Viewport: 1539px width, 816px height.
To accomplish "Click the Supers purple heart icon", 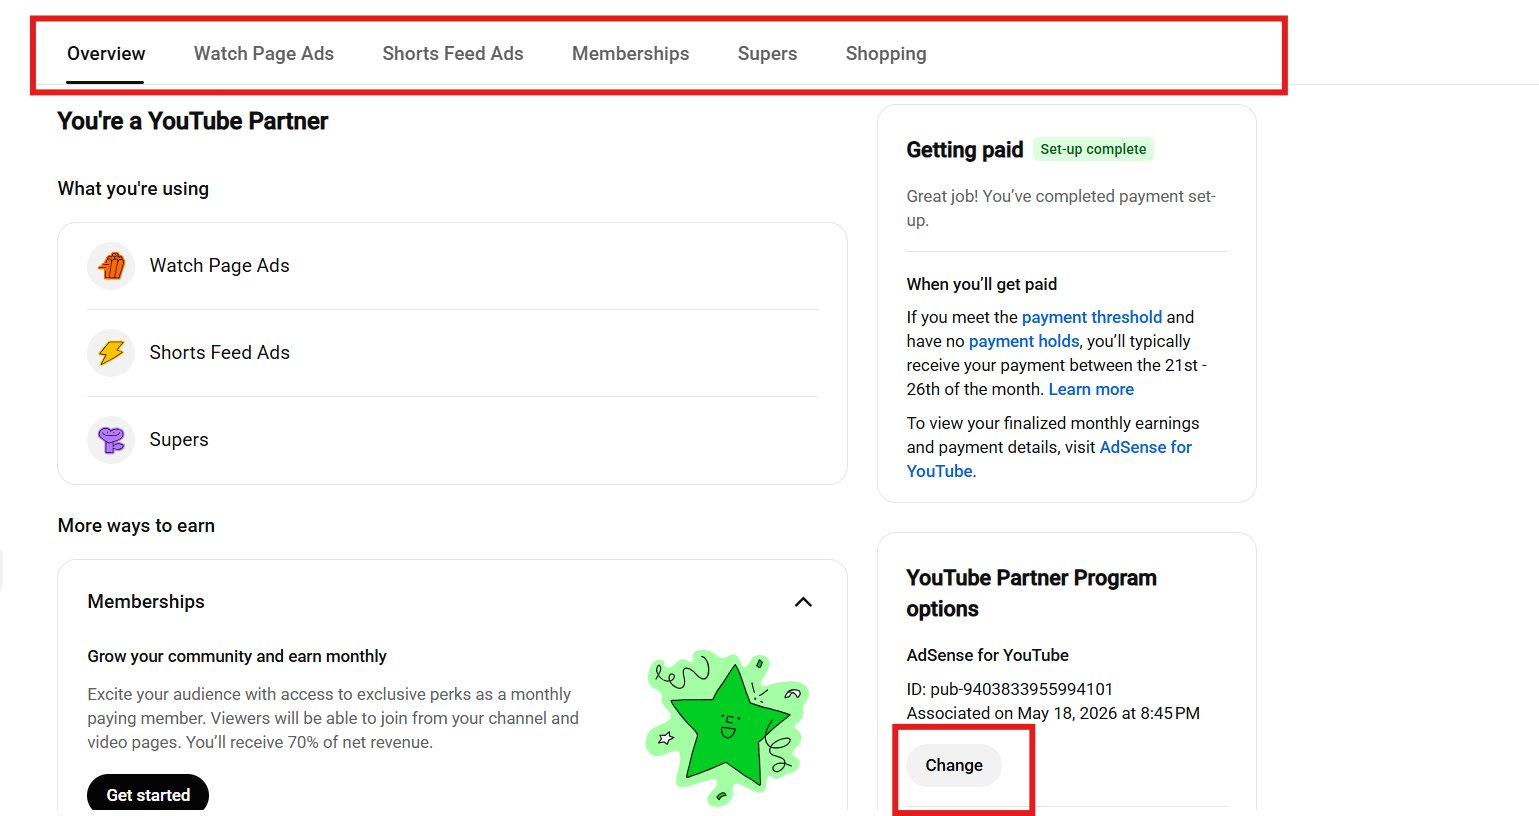I will coord(111,440).
